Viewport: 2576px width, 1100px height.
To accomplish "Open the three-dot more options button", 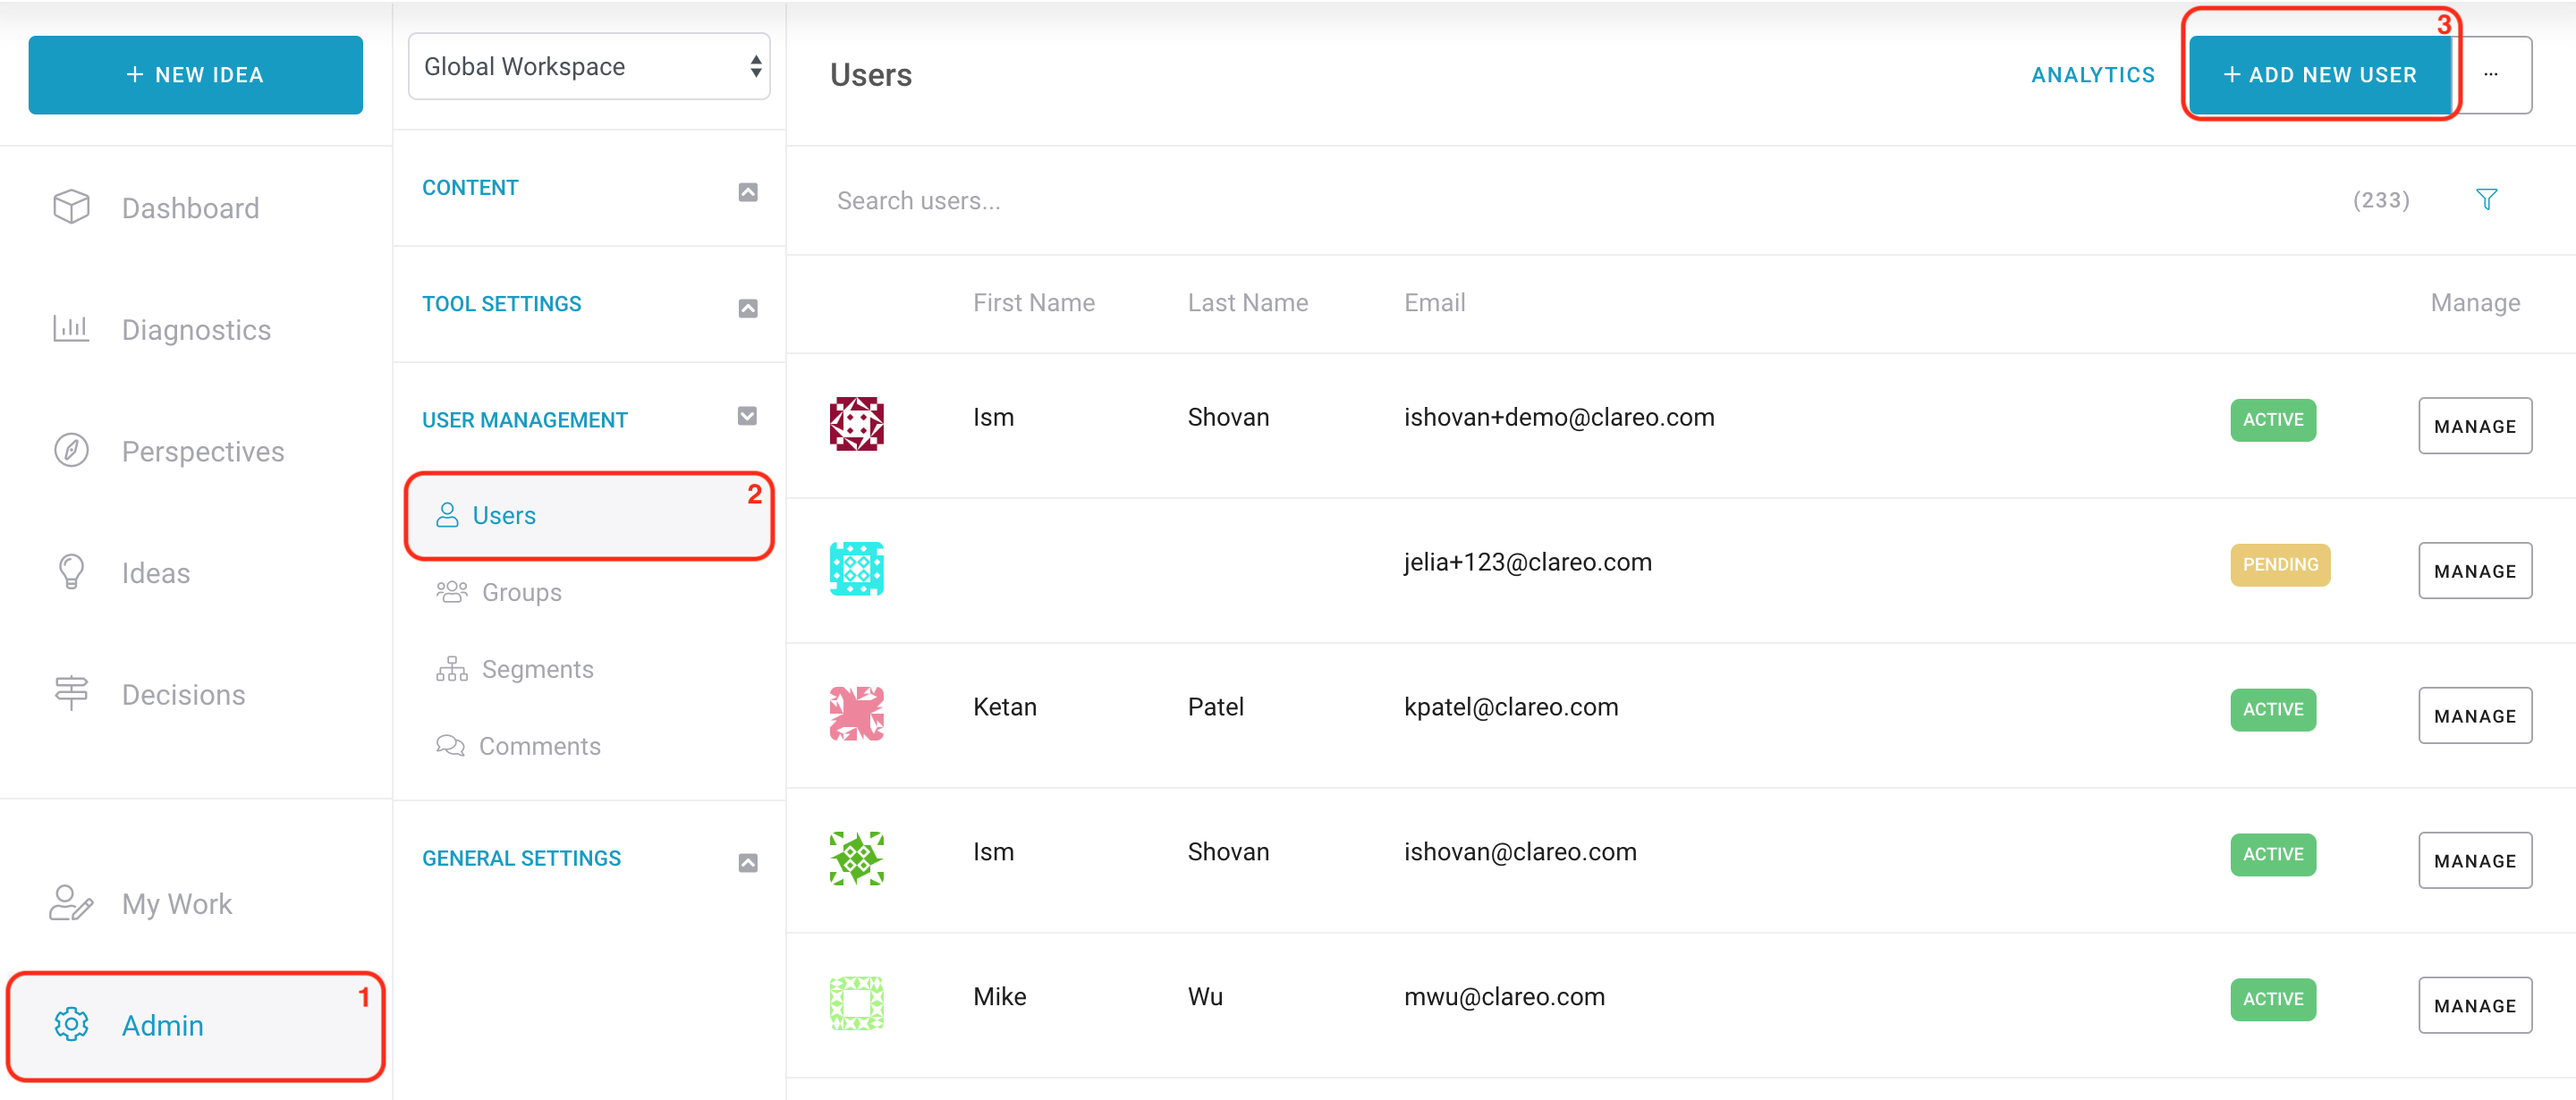I will click(2491, 75).
